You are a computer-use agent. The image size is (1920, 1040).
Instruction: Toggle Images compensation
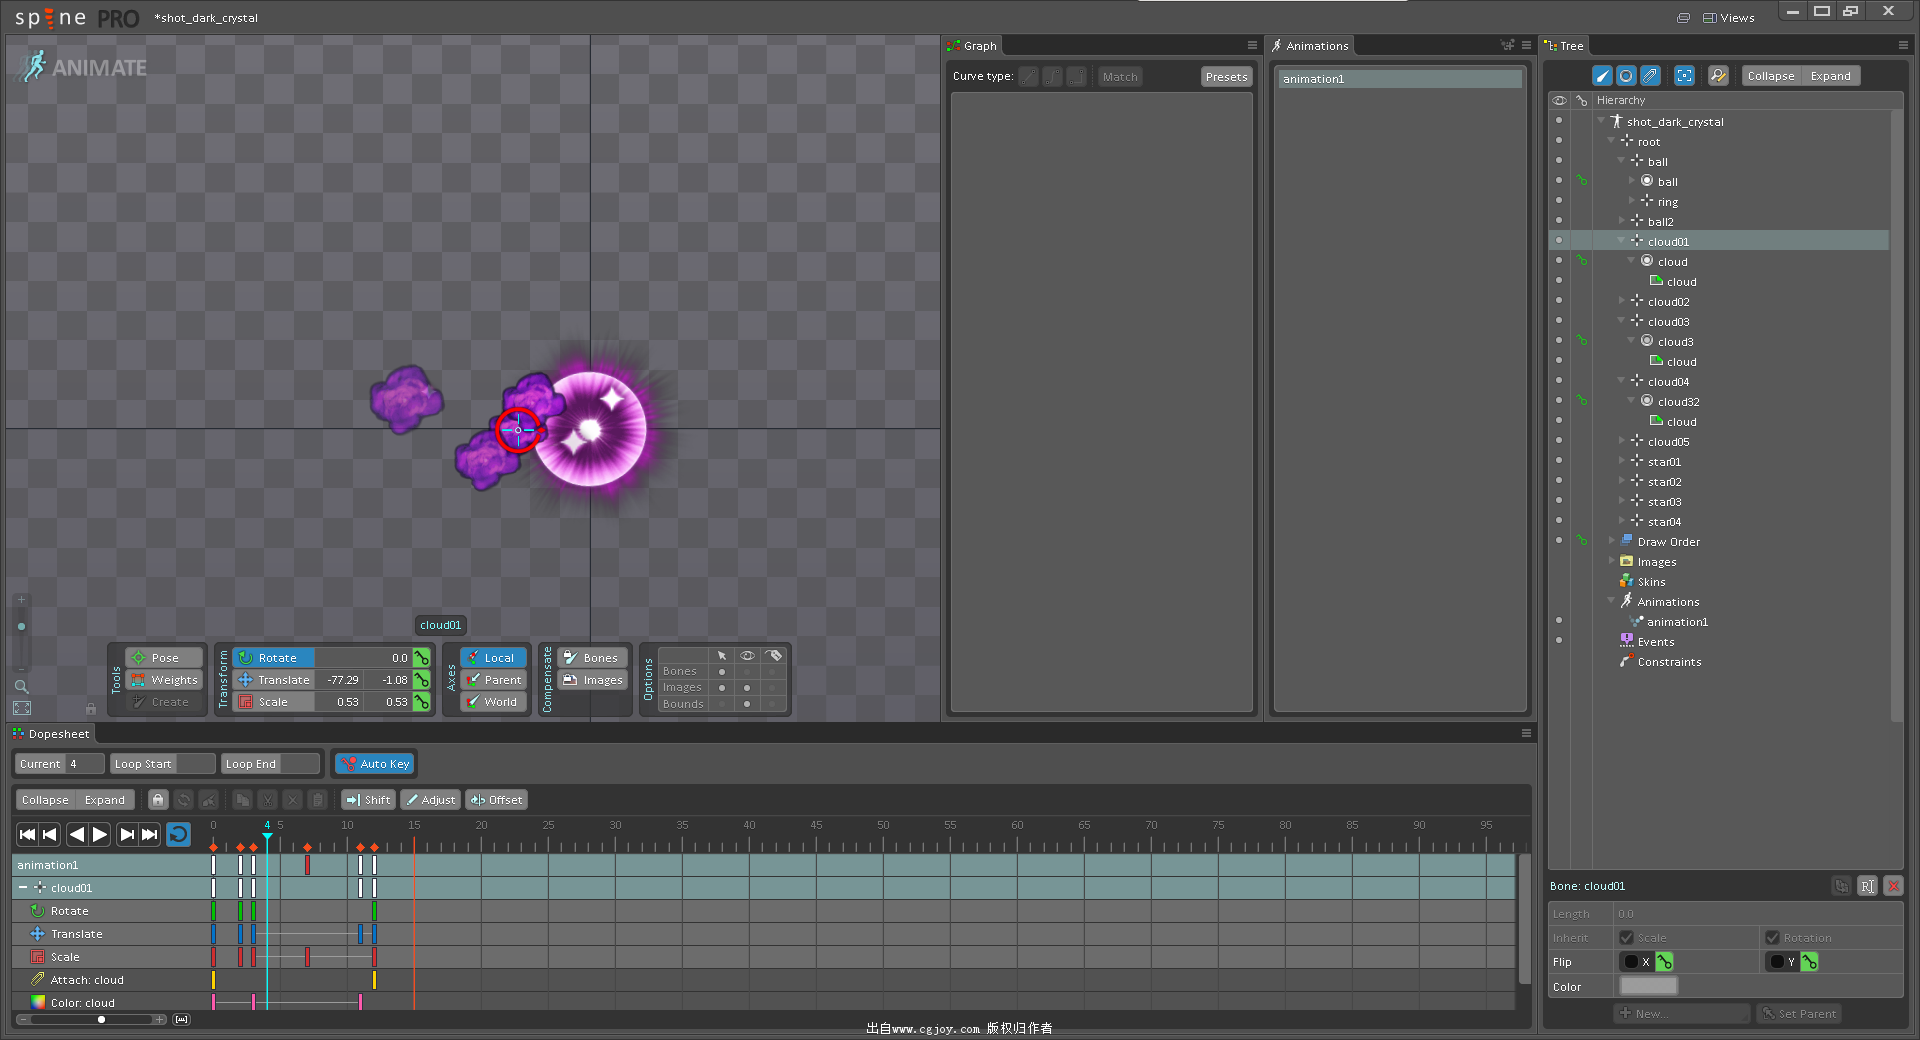(593, 680)
